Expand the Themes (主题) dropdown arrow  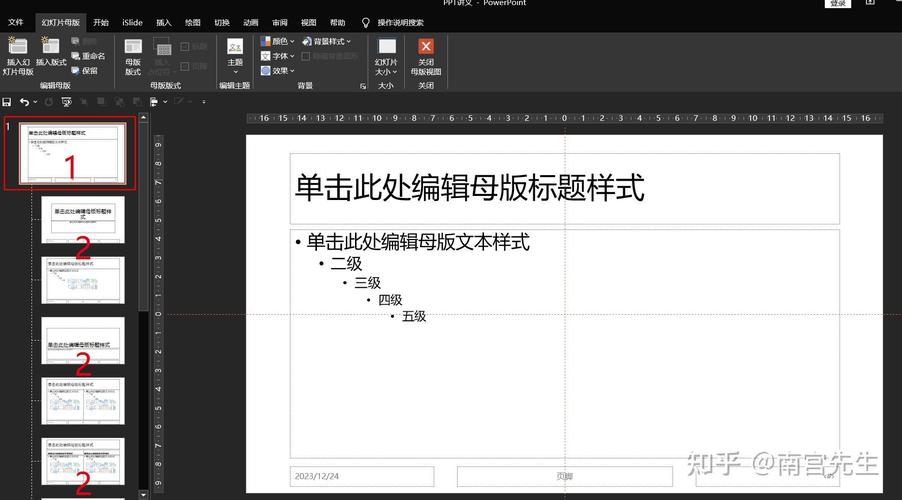point(235,72)
